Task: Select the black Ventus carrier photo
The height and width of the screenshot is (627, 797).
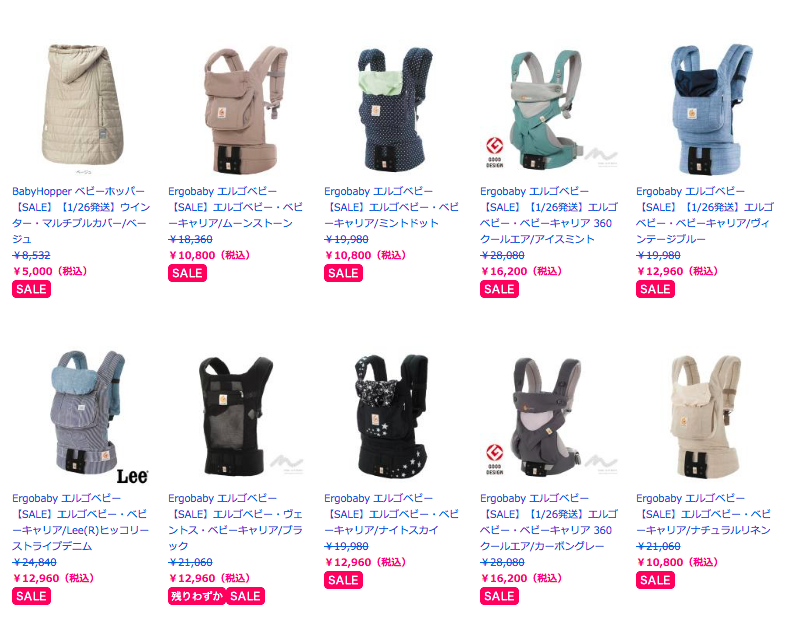Action: 235,416
